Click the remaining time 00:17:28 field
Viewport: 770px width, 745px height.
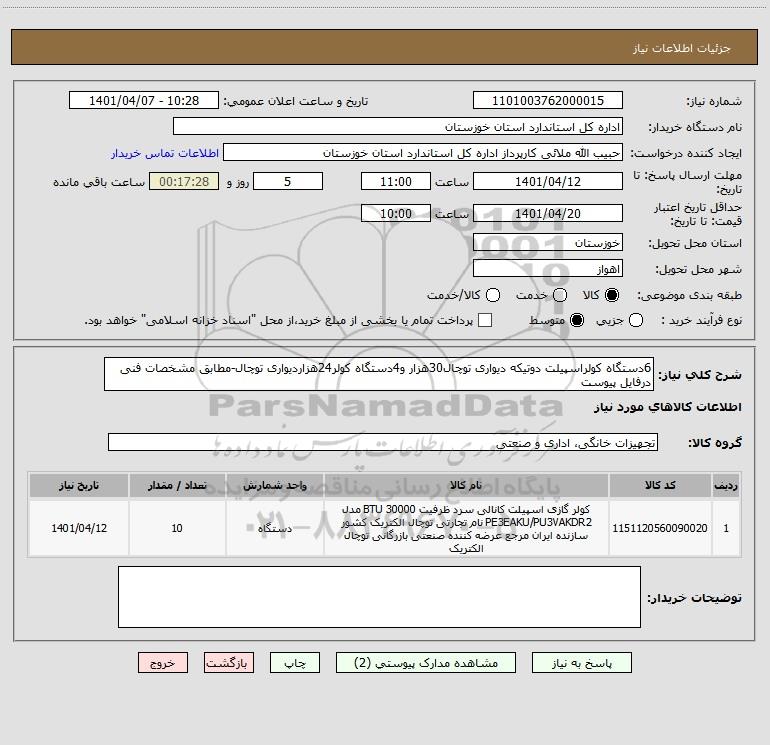184,181
